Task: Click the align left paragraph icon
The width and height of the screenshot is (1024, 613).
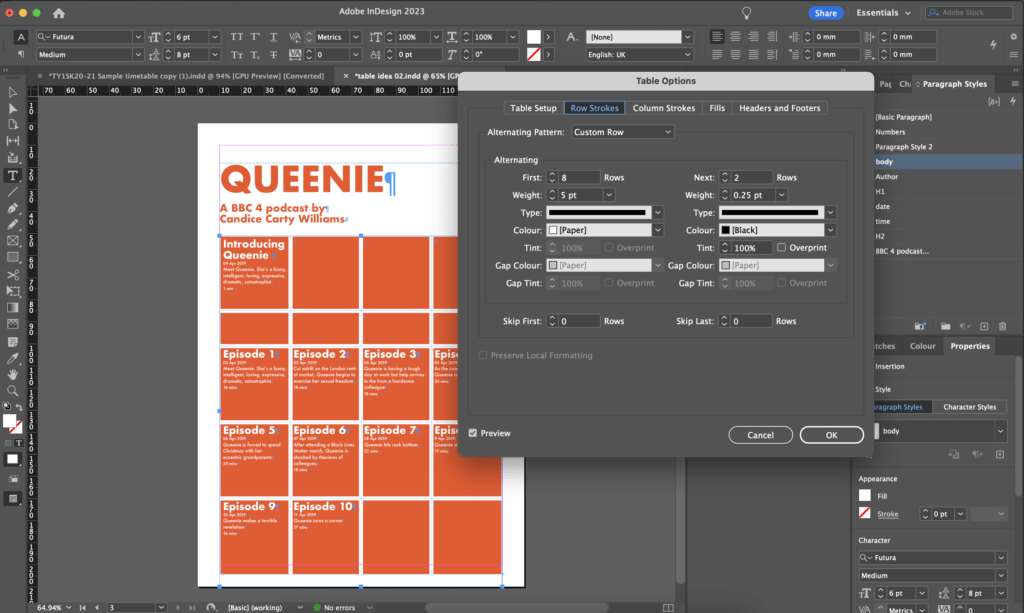Action: (x=717, y=37)
